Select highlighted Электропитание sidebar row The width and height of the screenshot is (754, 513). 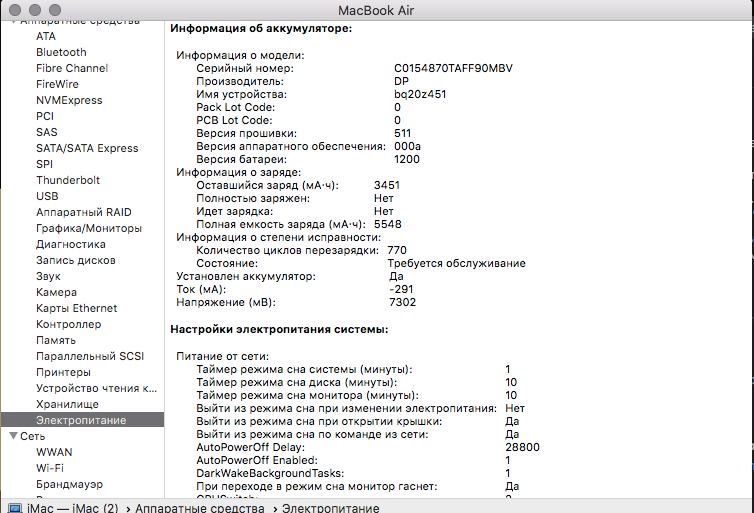pyautogui.click(x=82, y=420)
